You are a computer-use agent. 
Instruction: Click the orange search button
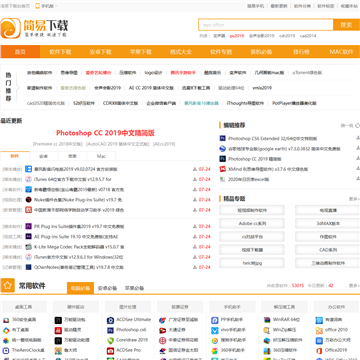click(346, 25)
